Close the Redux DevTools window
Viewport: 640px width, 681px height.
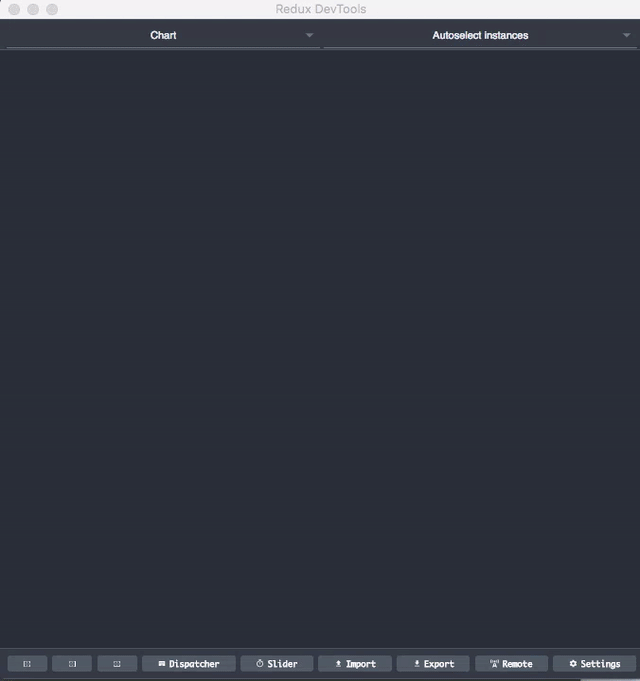pos(14,9)
